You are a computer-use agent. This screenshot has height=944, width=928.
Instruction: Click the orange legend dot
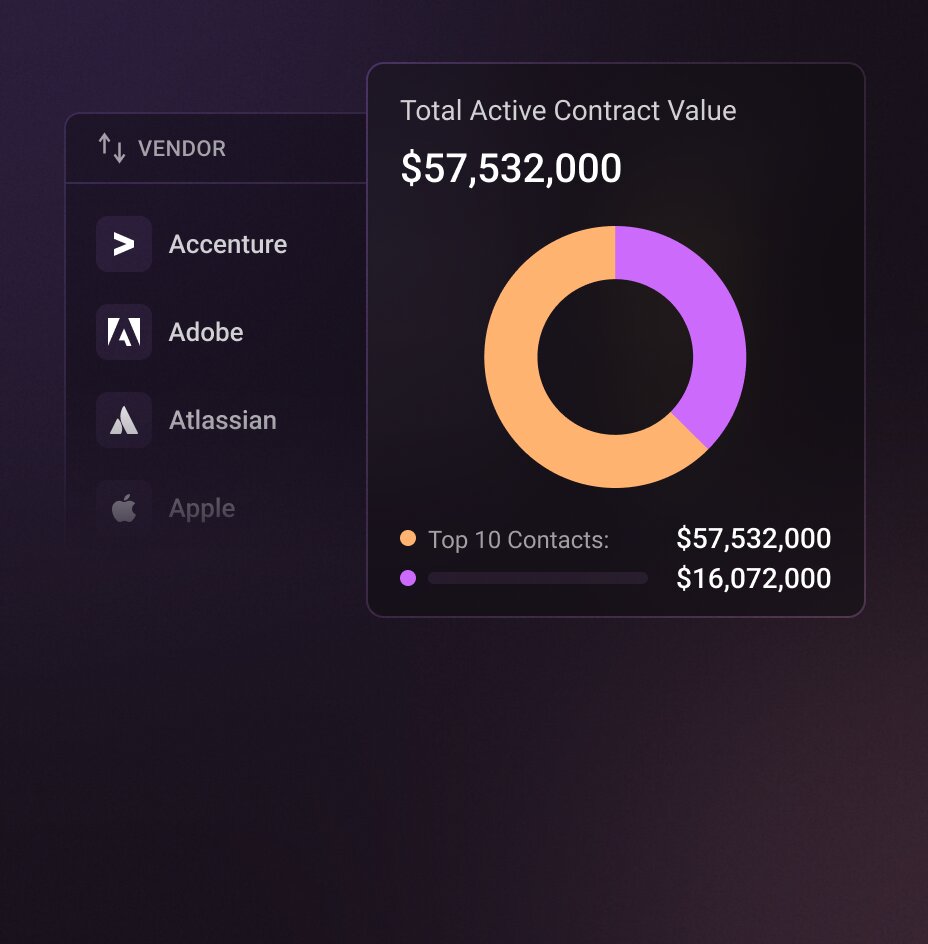pos(408,539)
